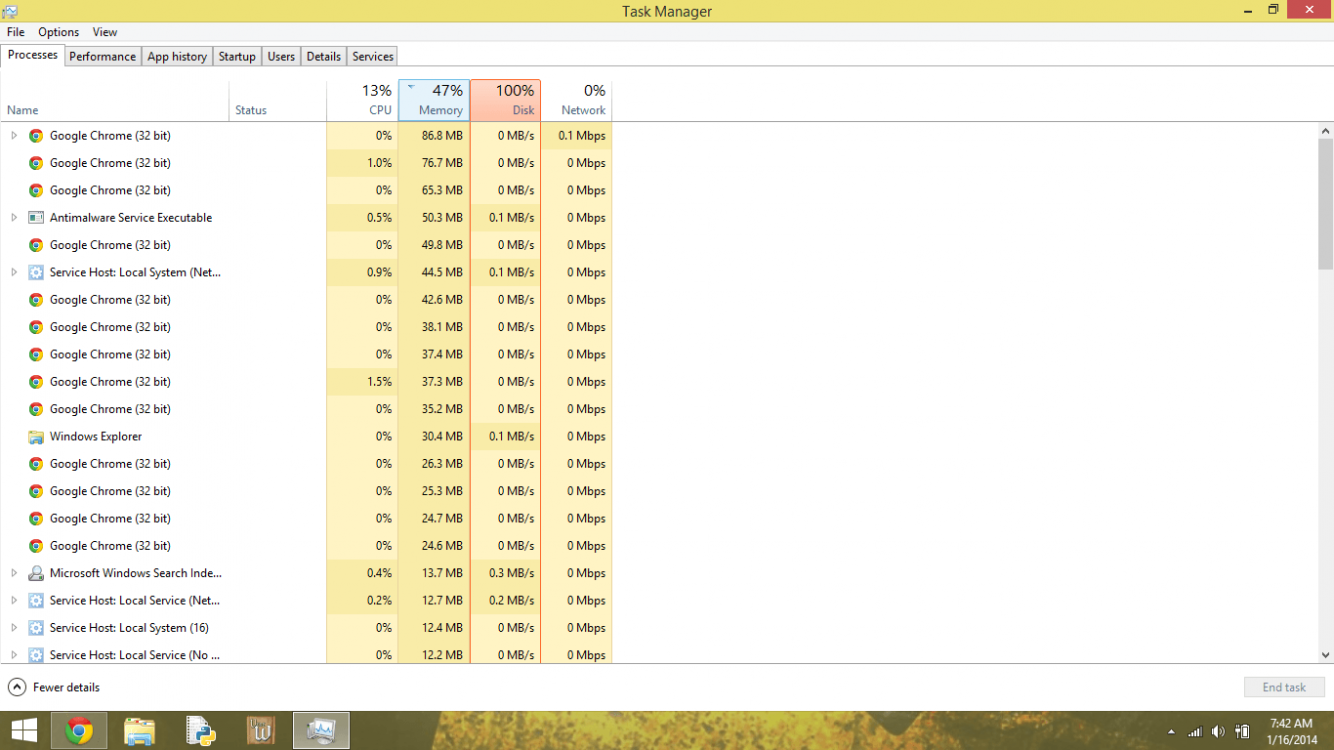Sort by the CPU column header
The width and height of the screenshot is (1334, 750).
click(362, 100)
